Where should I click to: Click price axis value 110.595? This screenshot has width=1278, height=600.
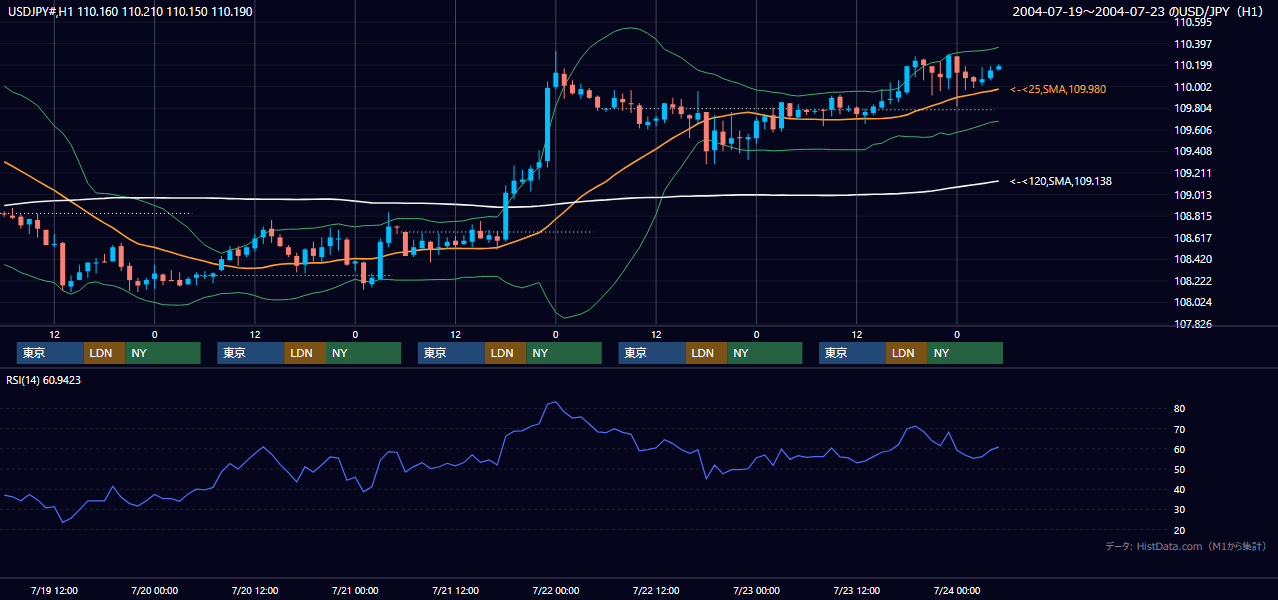(1193, 22)
